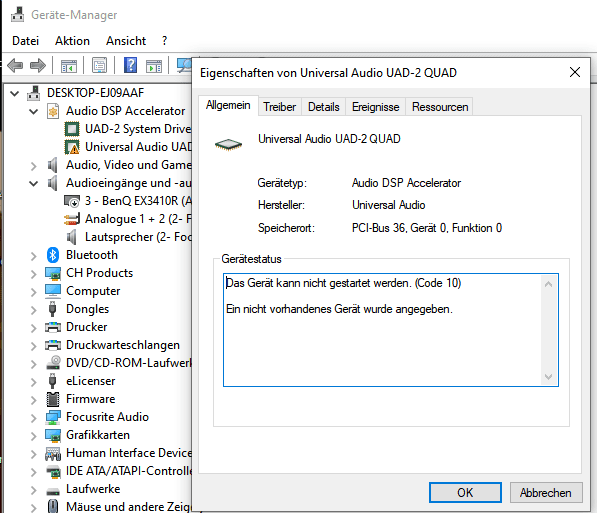Click the Lautsprecher speaker icon
597x513 pixels.
72,237
